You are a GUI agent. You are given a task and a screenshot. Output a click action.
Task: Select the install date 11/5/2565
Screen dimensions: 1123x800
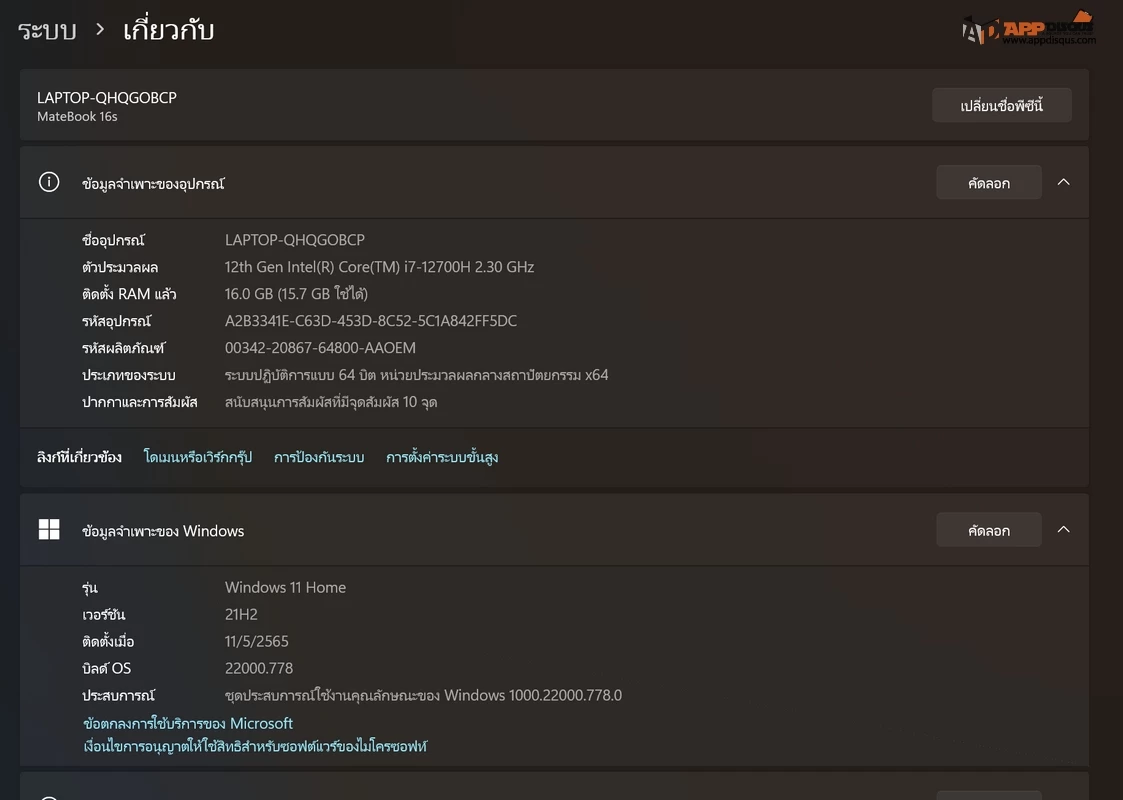click(x=256, y=642)
